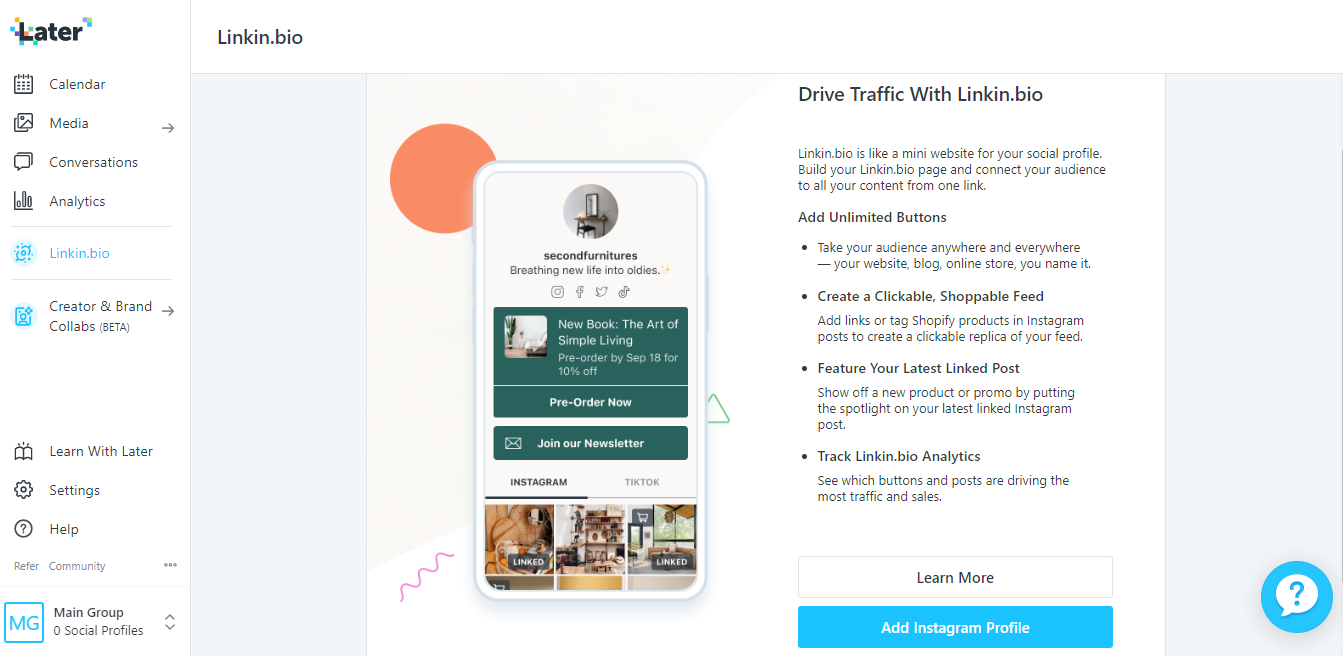Click the Media library icon
1343x656 pixels.
point(23,123)
